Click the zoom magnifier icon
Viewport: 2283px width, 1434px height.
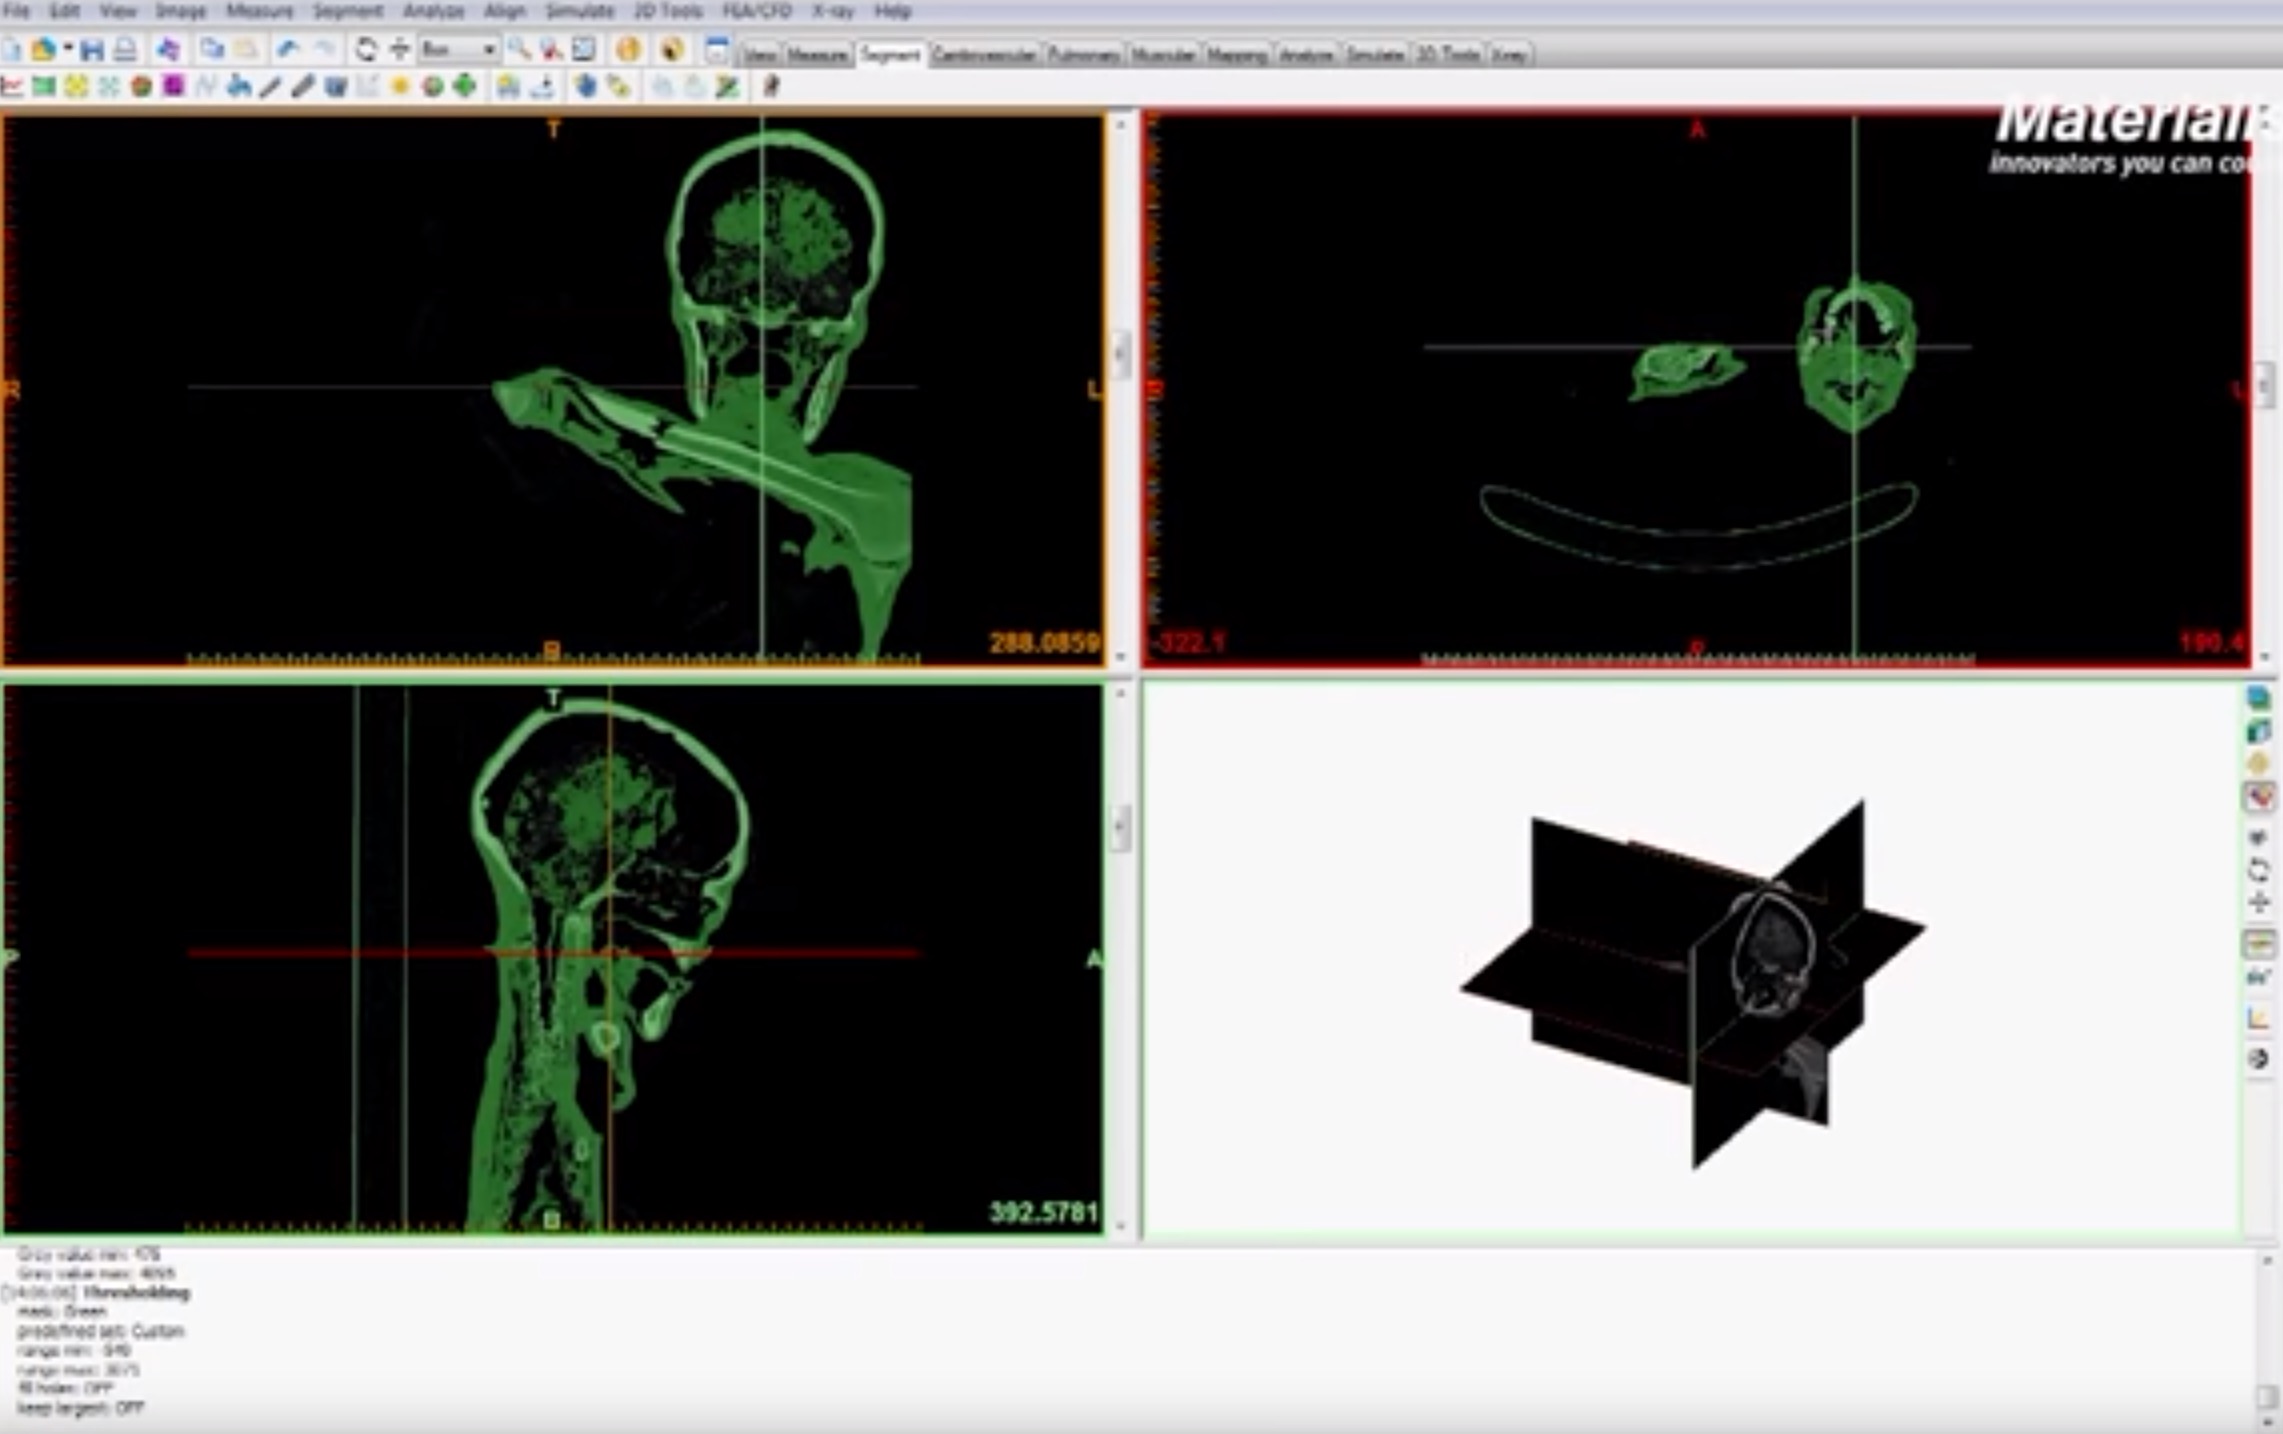point(518,48)
